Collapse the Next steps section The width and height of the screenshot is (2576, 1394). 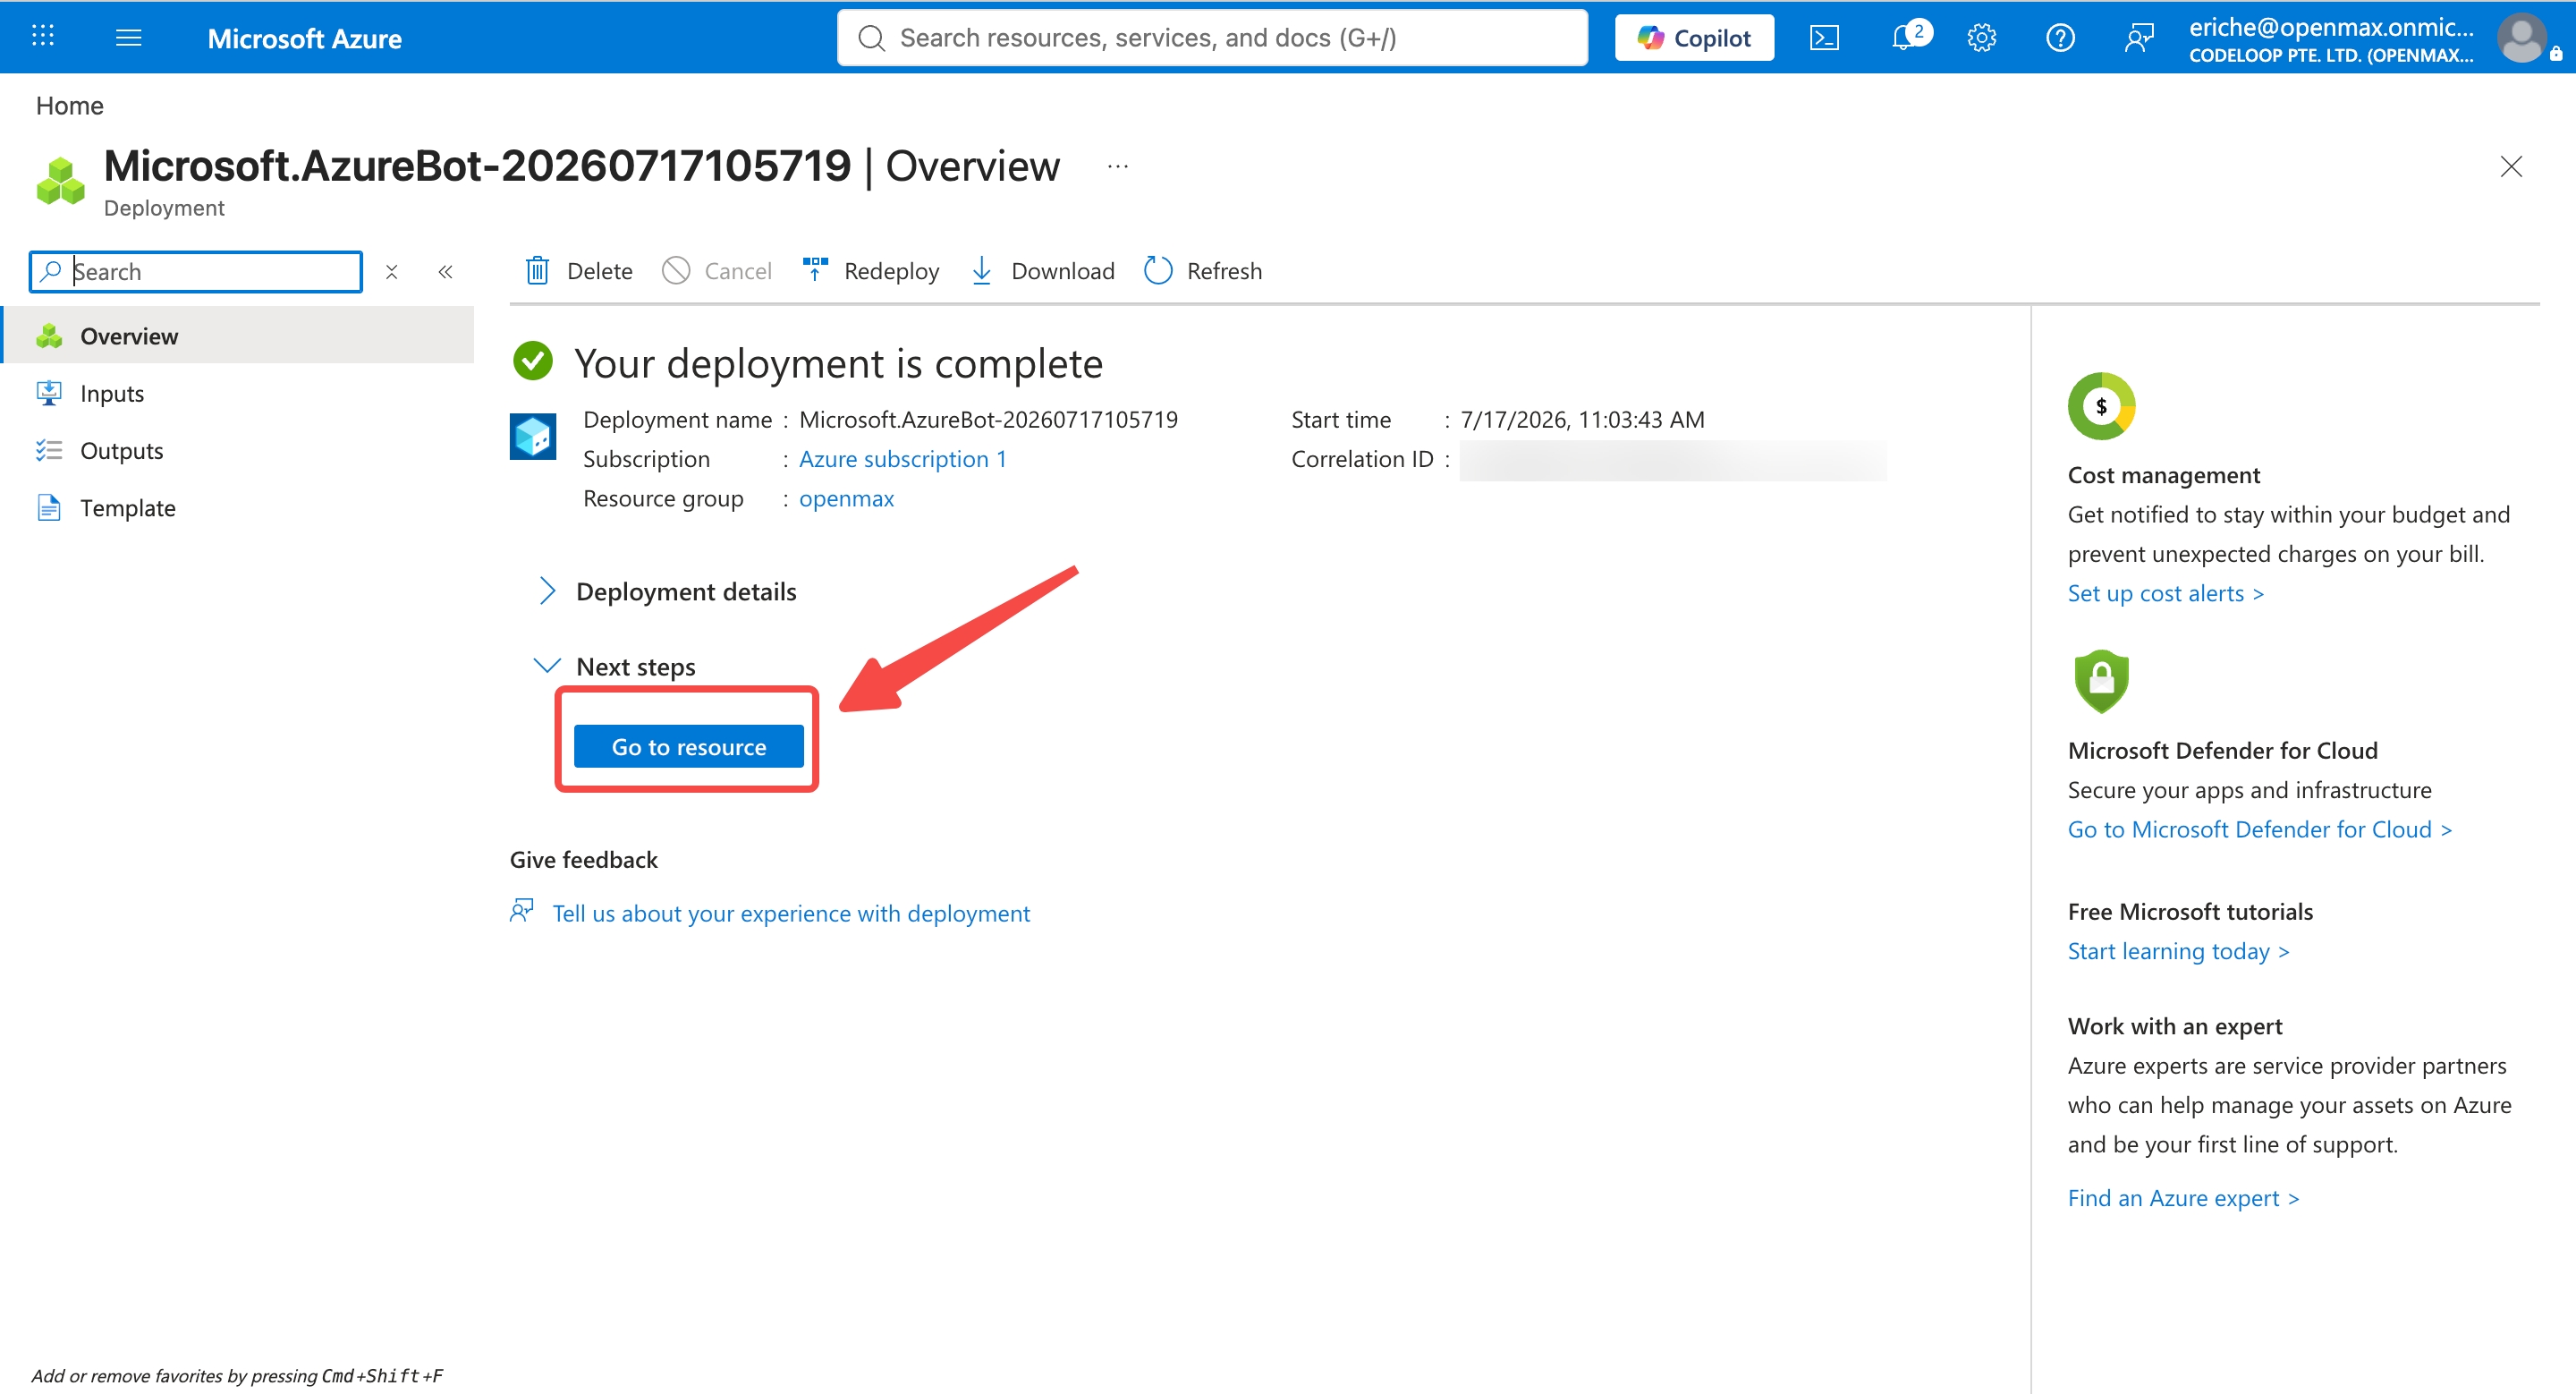click(x=616, y=667)
